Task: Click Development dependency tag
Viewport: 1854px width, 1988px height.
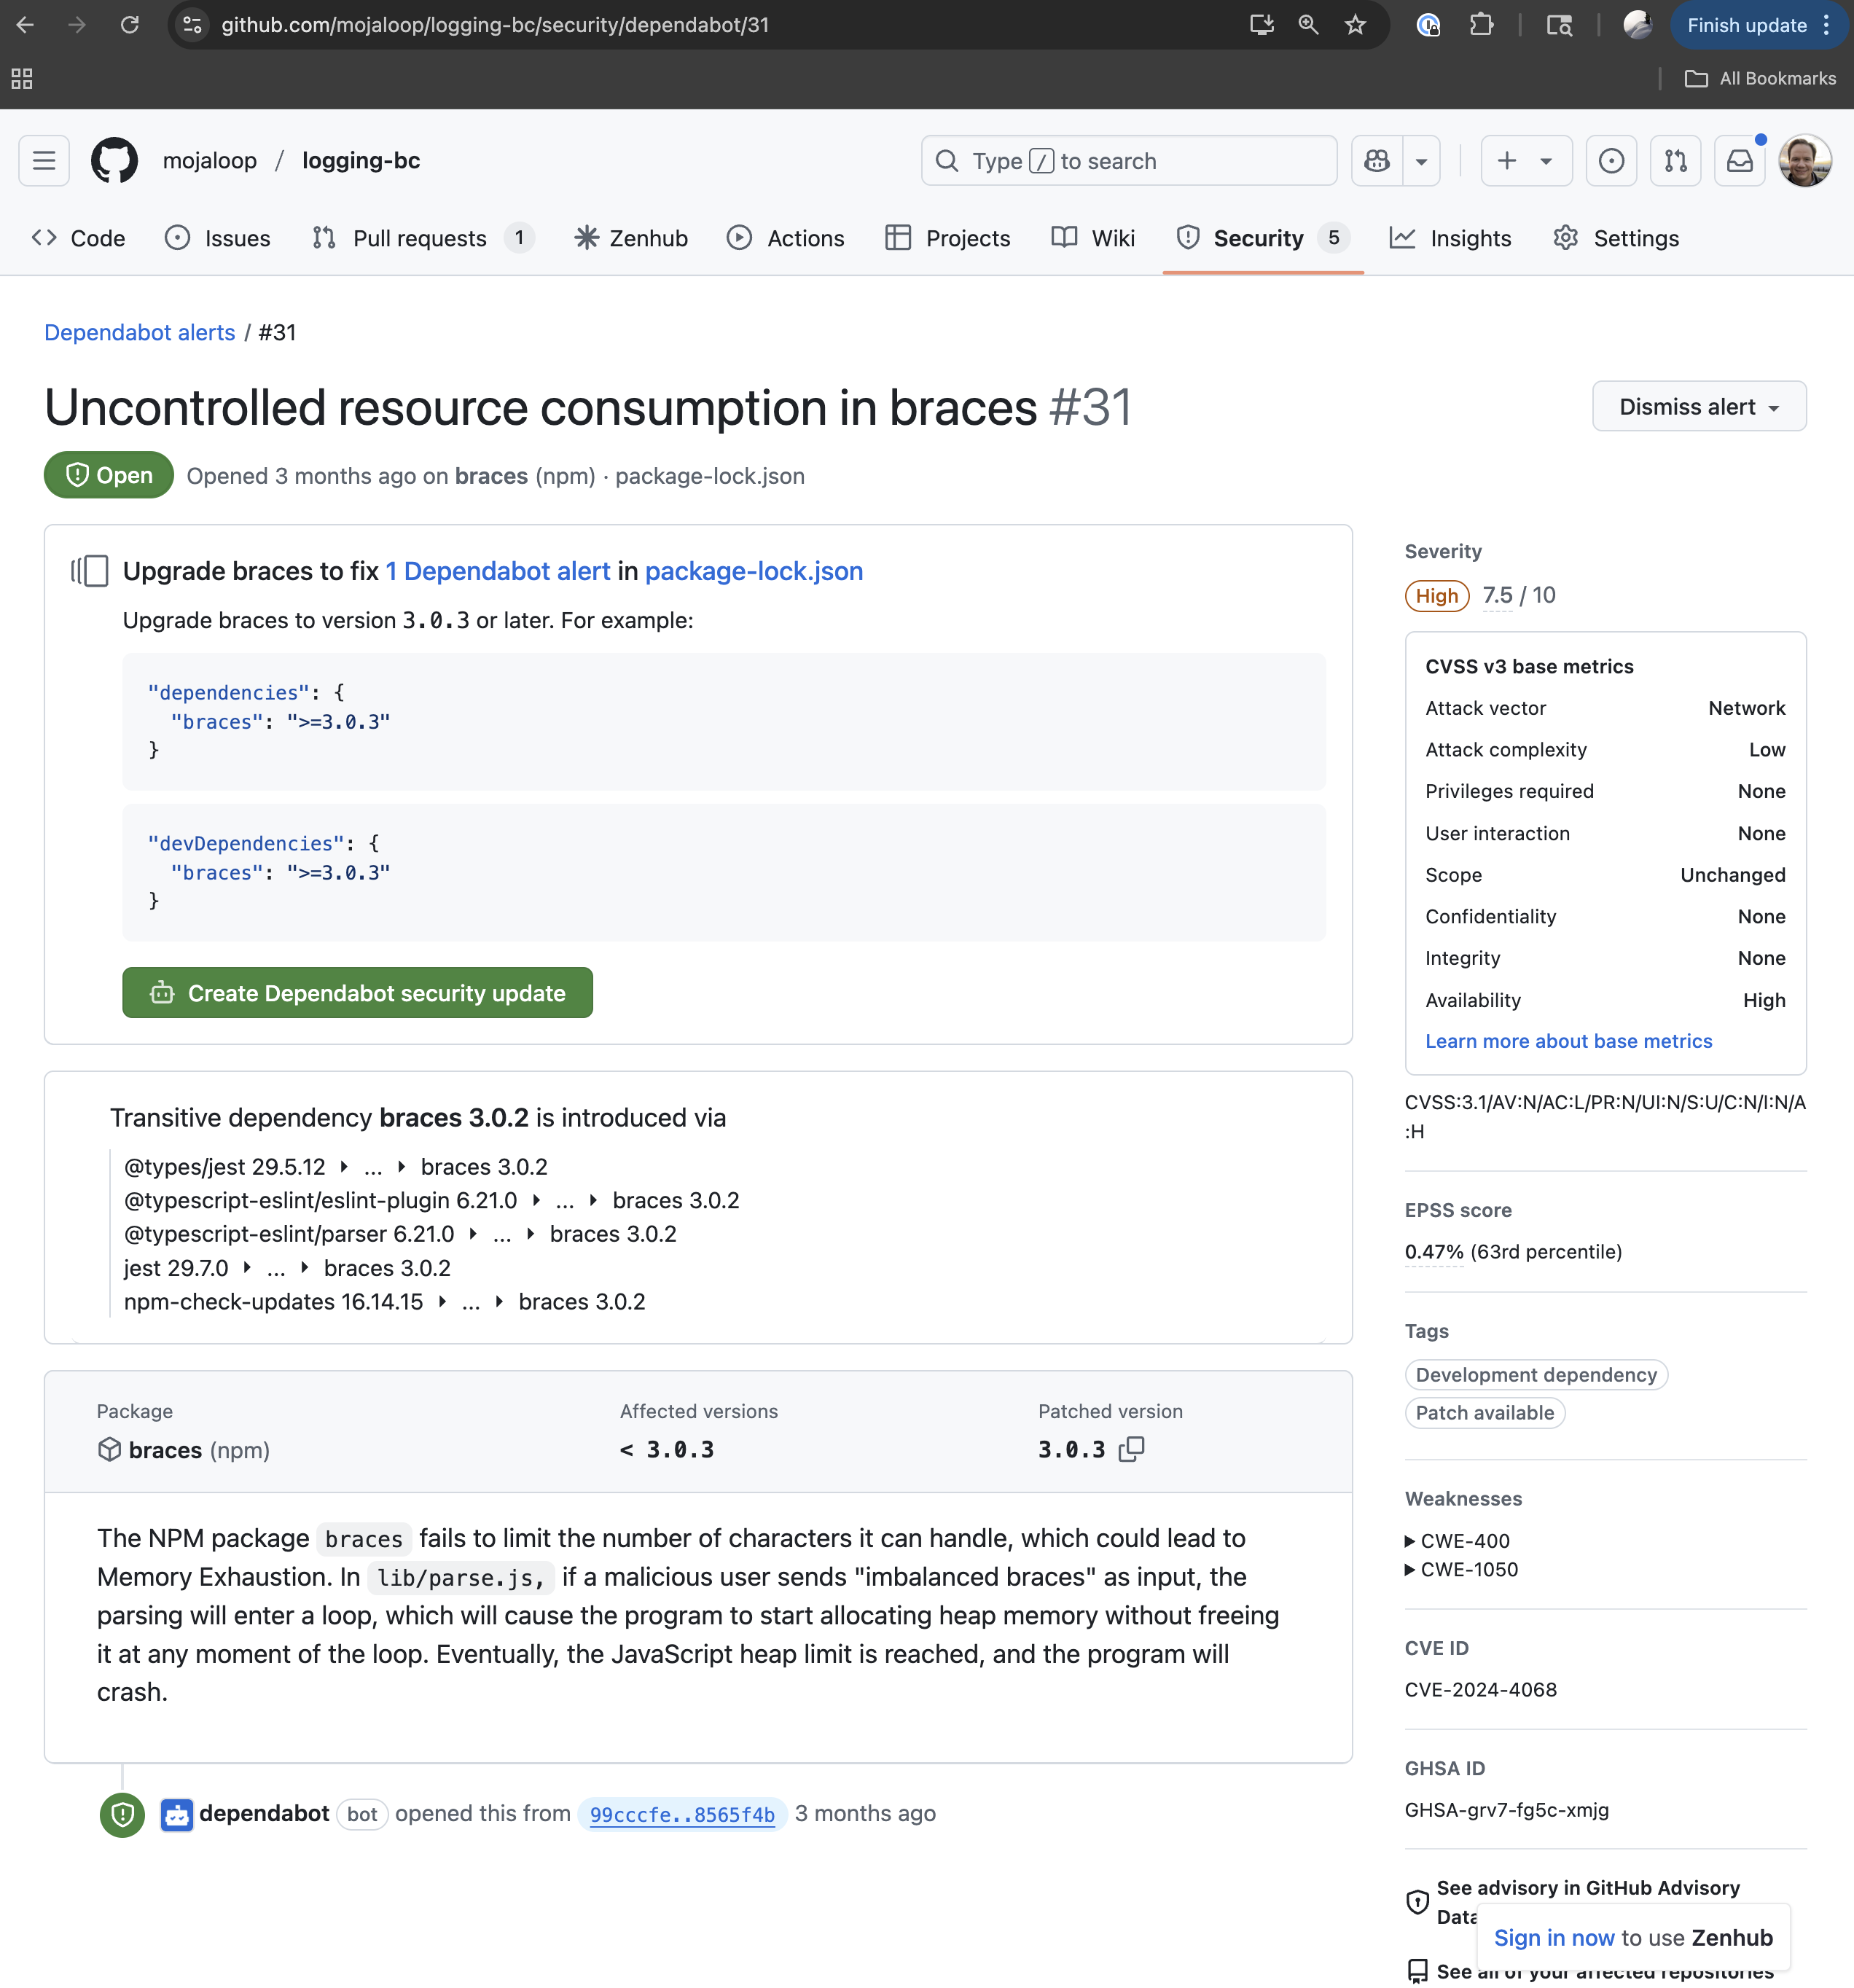Action: click(x=1536, y=1375)
